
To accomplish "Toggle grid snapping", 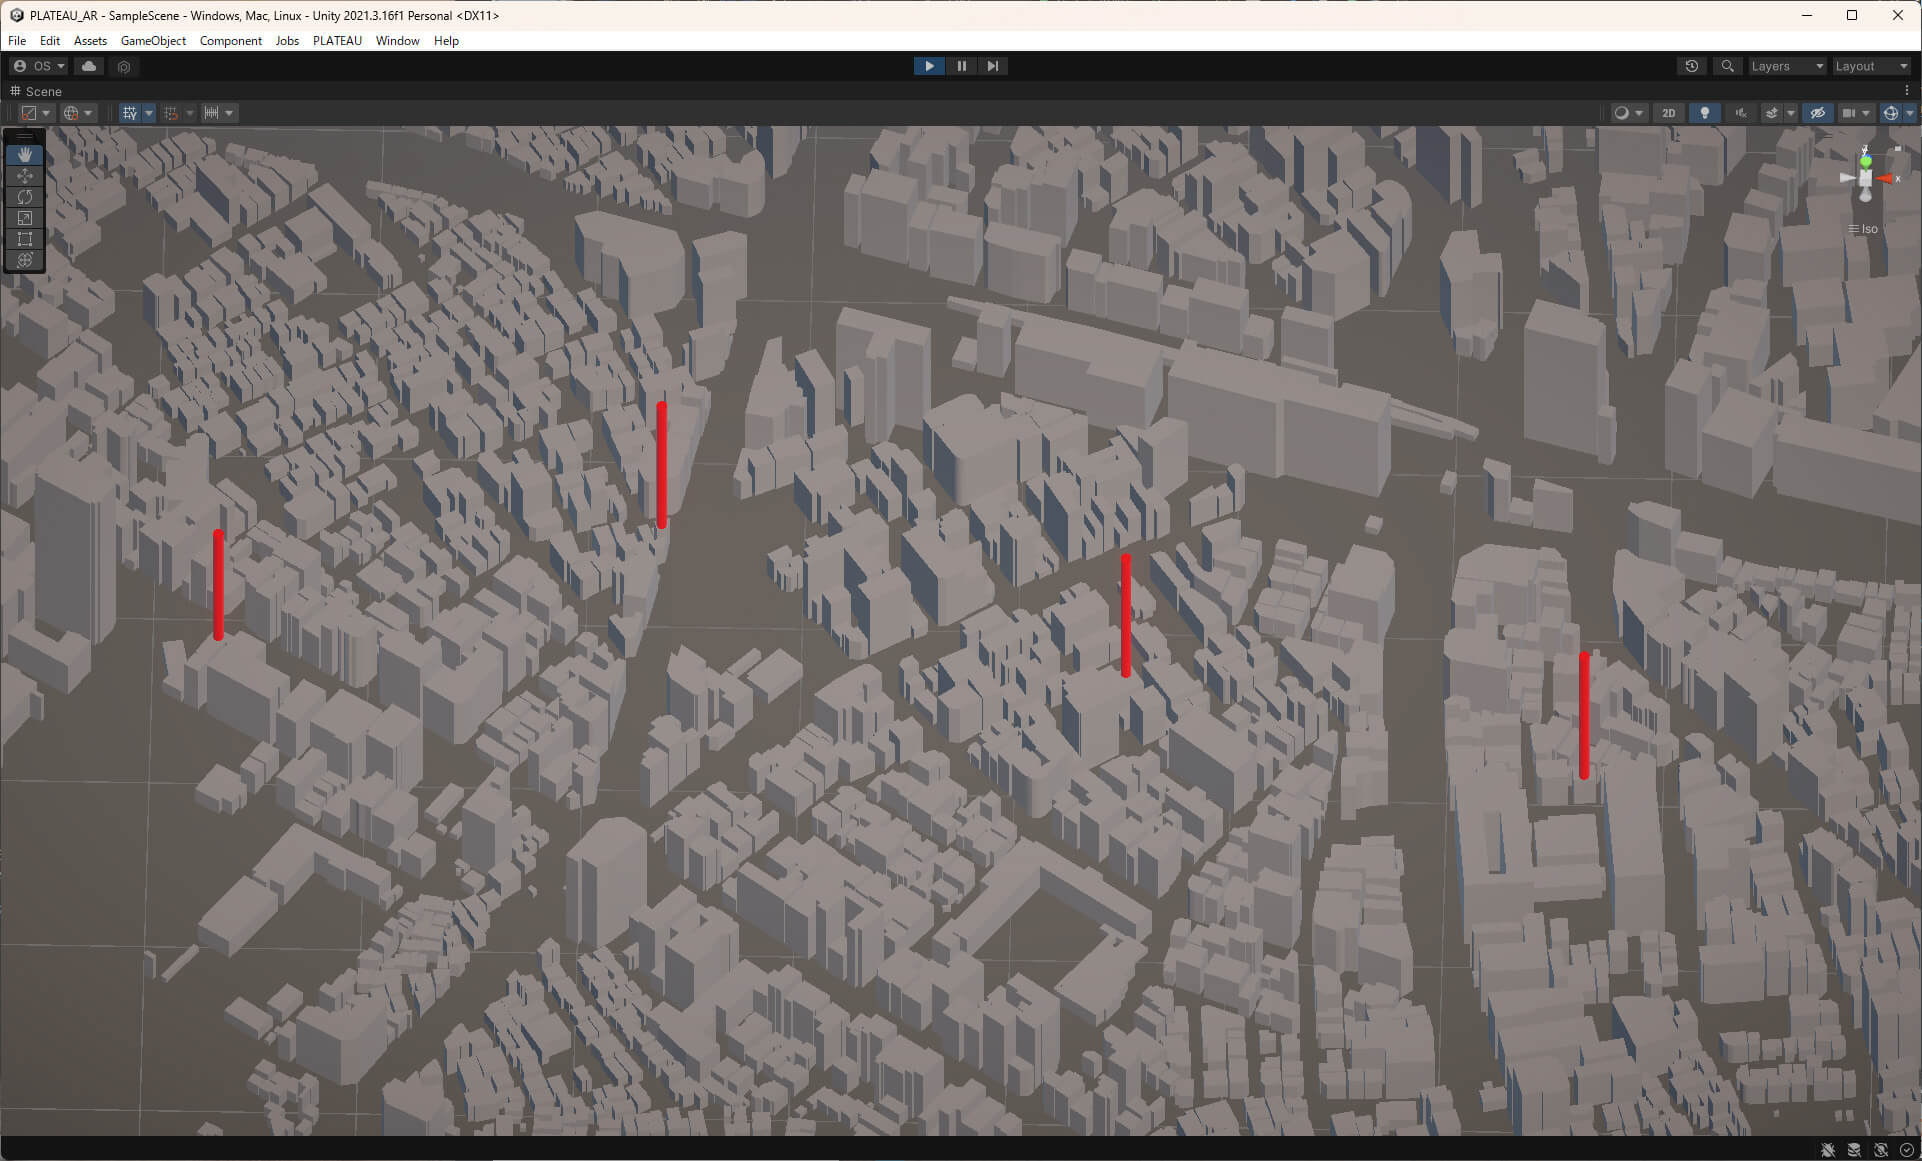I will pyautogui.click(x=171, y=113).
